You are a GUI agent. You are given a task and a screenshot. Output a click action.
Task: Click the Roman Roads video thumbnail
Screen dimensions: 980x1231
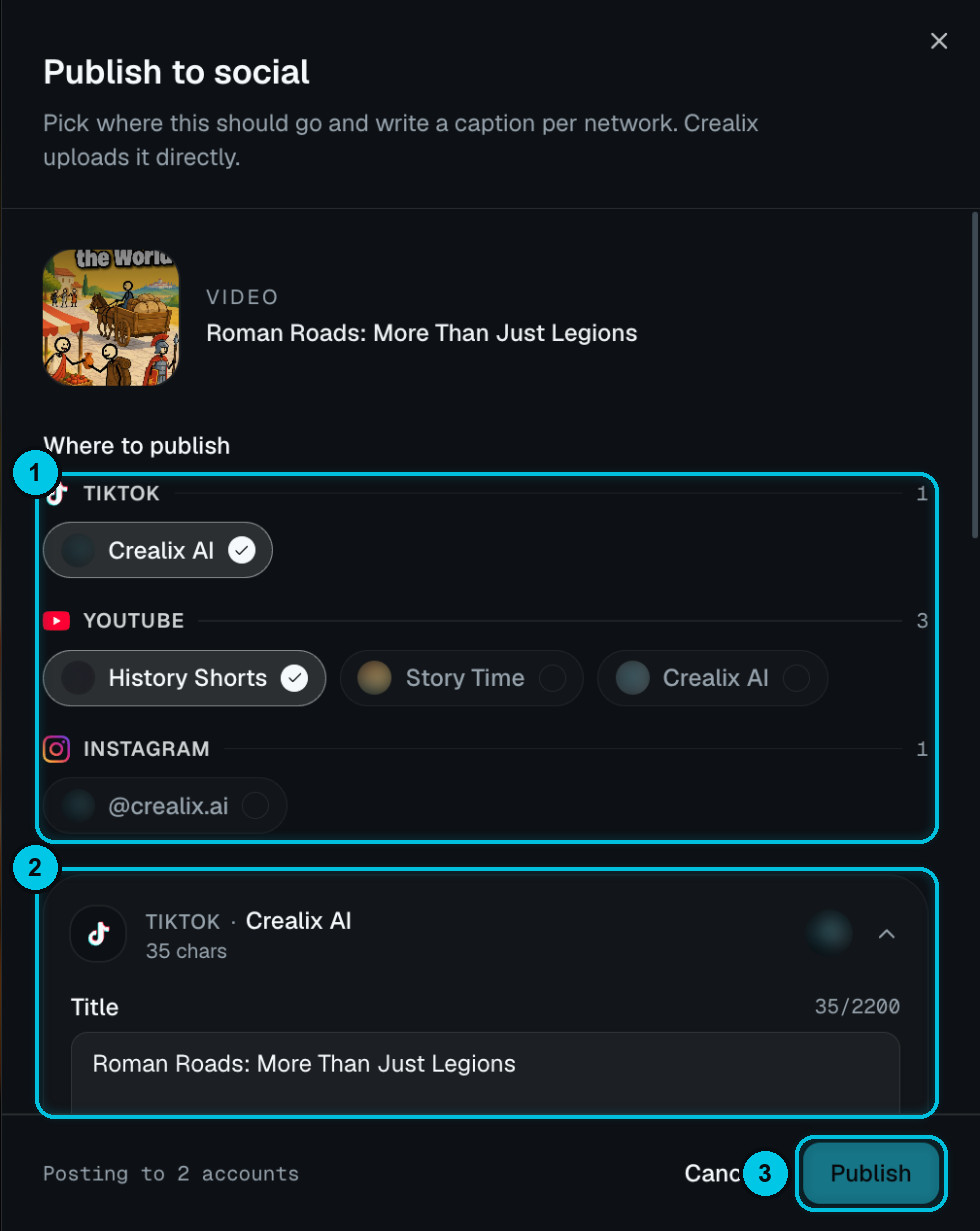(111, 318)
